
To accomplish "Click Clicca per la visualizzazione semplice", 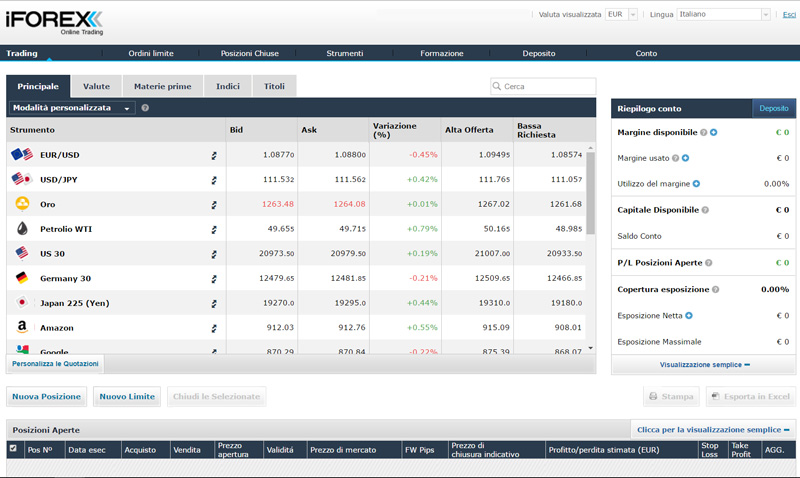I will [x=713, y=430].
